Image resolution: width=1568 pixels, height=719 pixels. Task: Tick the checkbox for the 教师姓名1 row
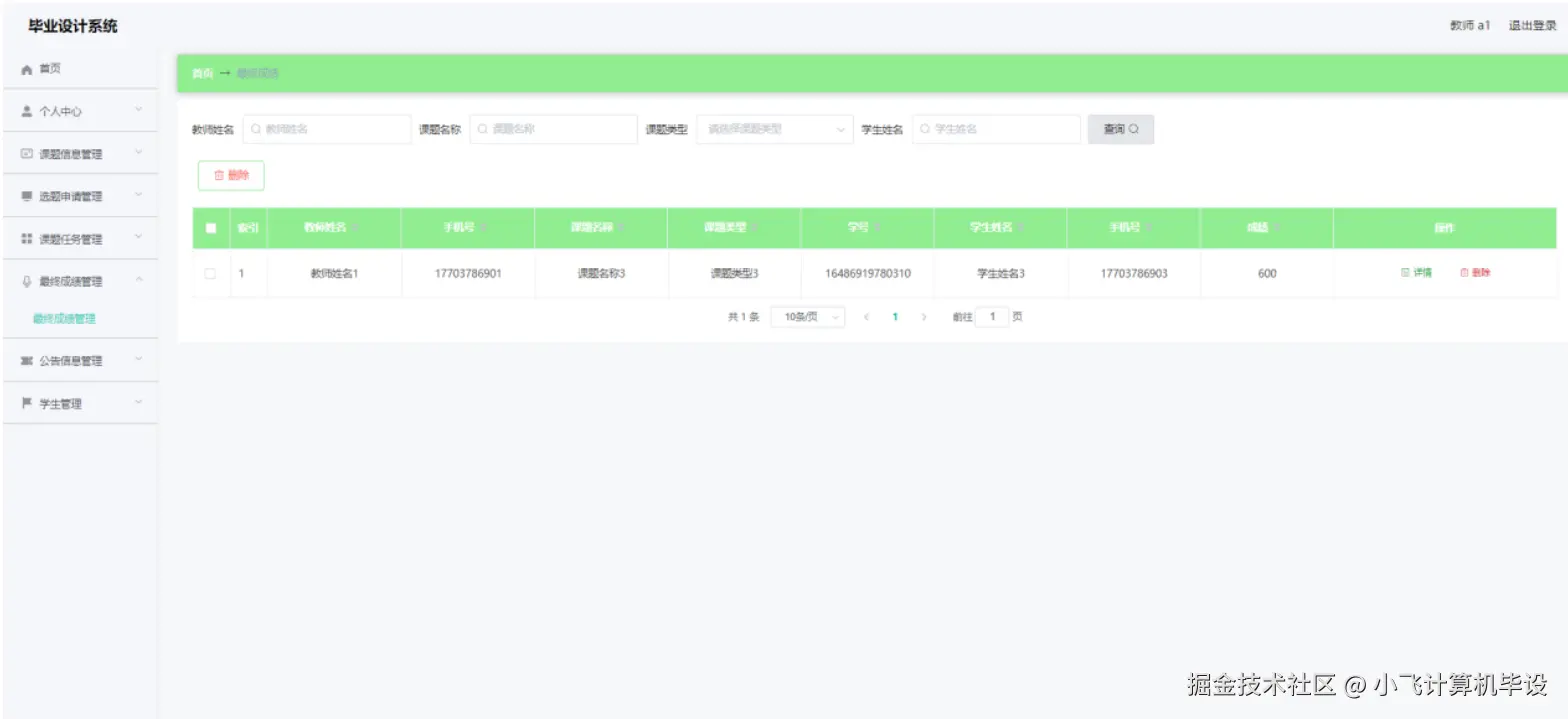pos(210,273)
